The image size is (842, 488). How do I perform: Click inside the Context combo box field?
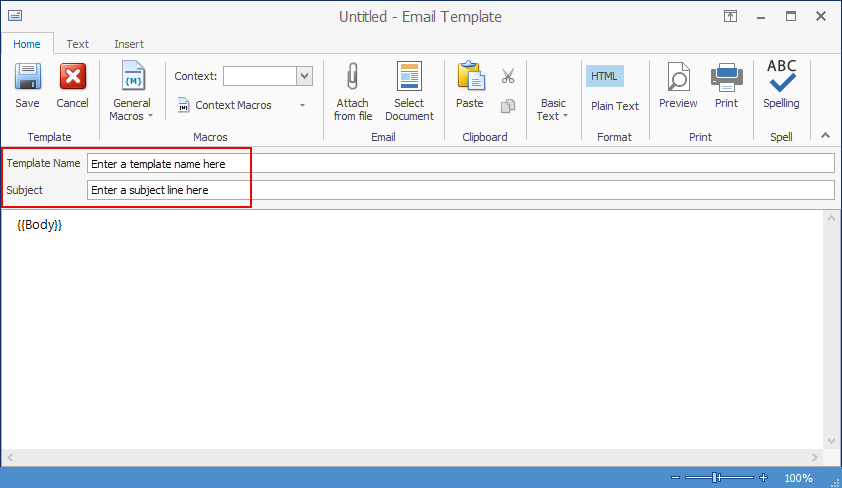(260, 76)
